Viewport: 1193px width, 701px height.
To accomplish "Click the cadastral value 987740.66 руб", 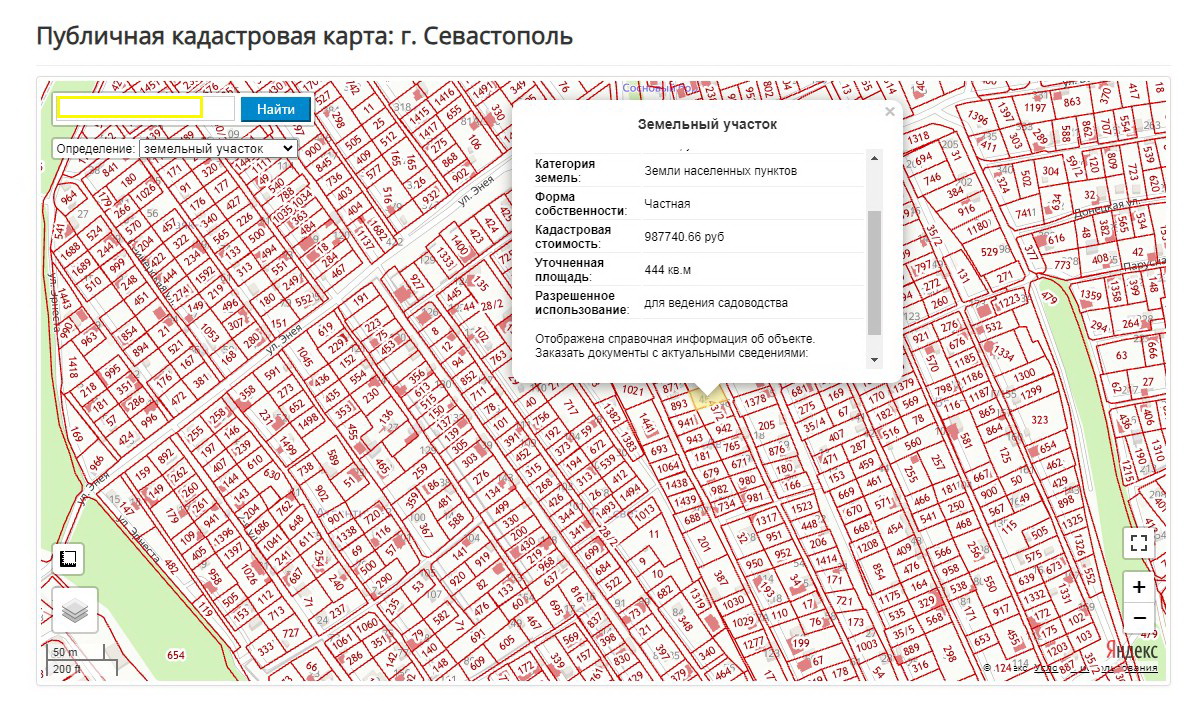I will (685, 237).
